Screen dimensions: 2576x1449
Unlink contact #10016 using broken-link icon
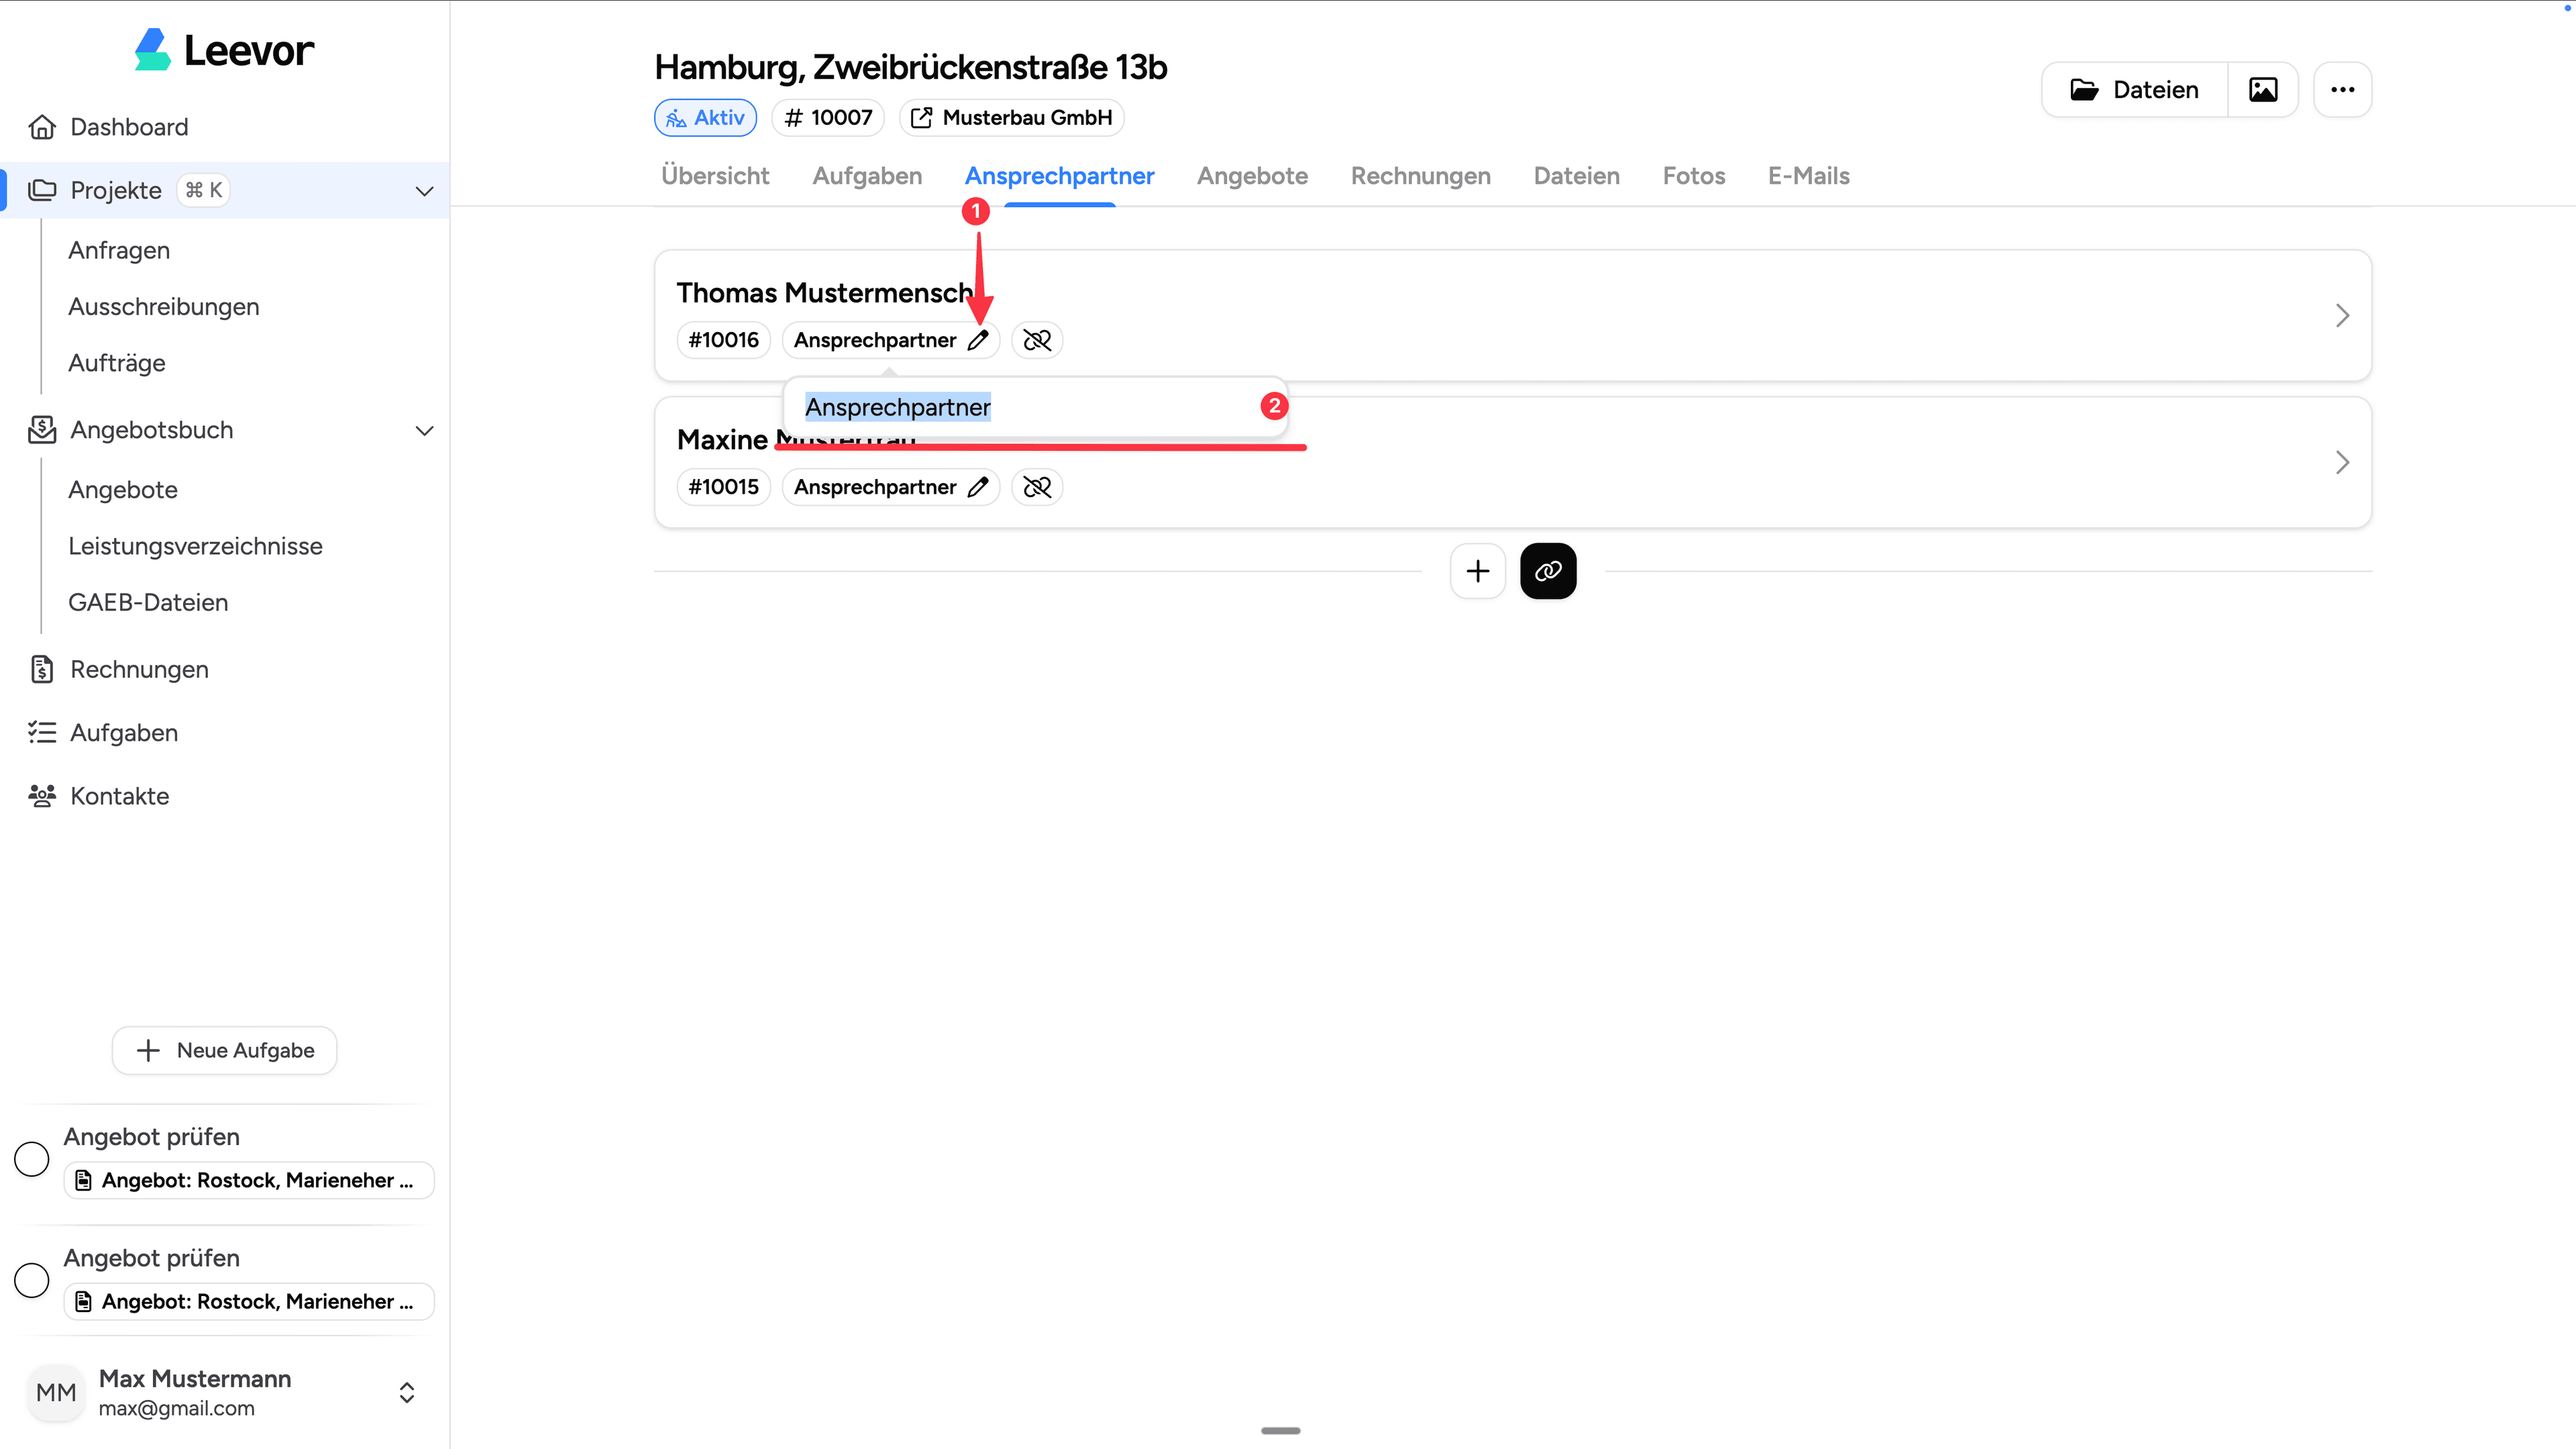click(x=1037, y=340)
